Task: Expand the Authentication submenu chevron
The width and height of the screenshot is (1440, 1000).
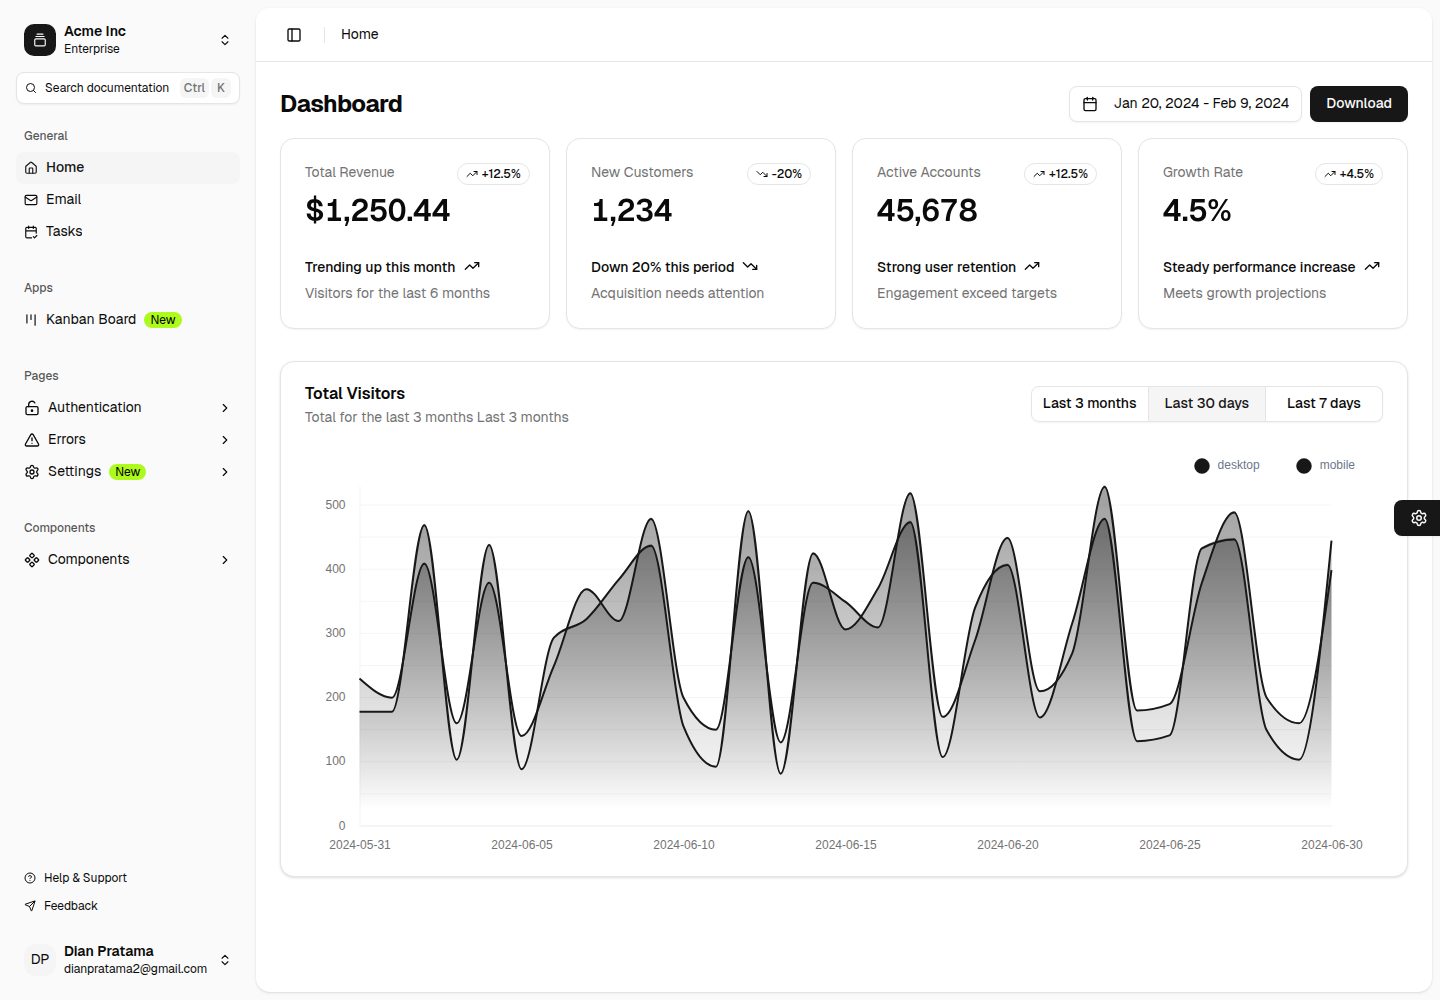Action: [x=225, y=408]
